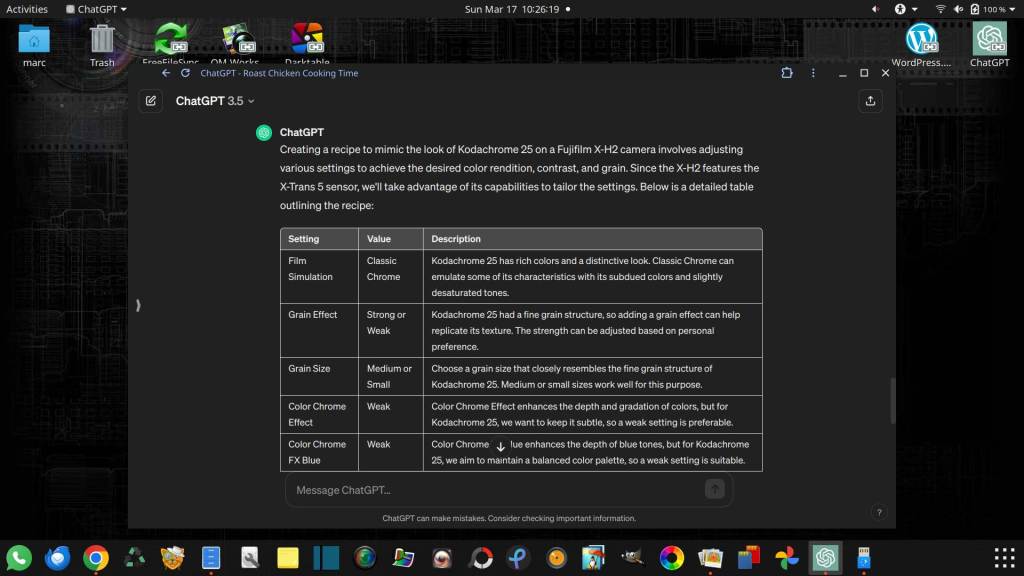This screenshot has width=1024, height=576.
Task: Open the marc home folder
Action: (34, 44)
